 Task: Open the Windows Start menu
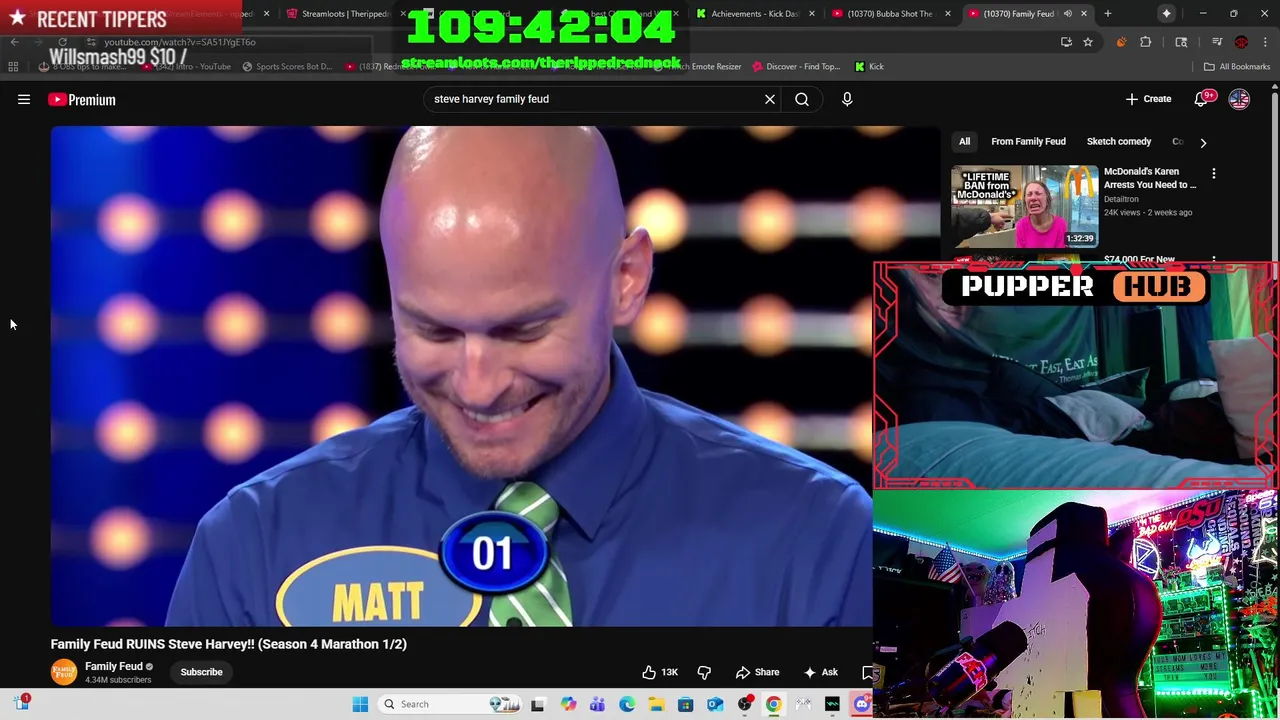click(360, 704)
